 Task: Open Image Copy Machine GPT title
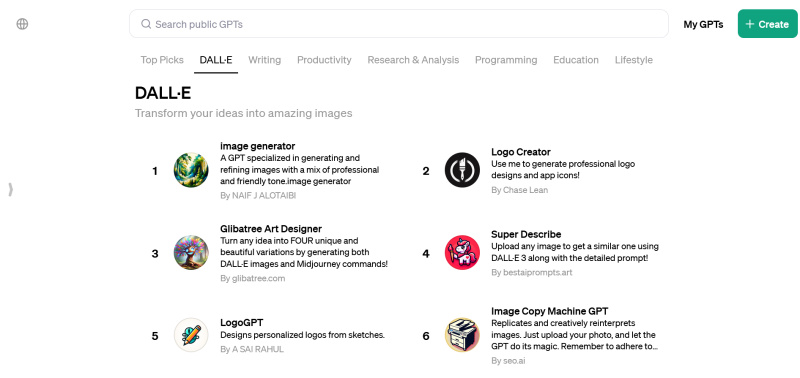click(549, 311)
